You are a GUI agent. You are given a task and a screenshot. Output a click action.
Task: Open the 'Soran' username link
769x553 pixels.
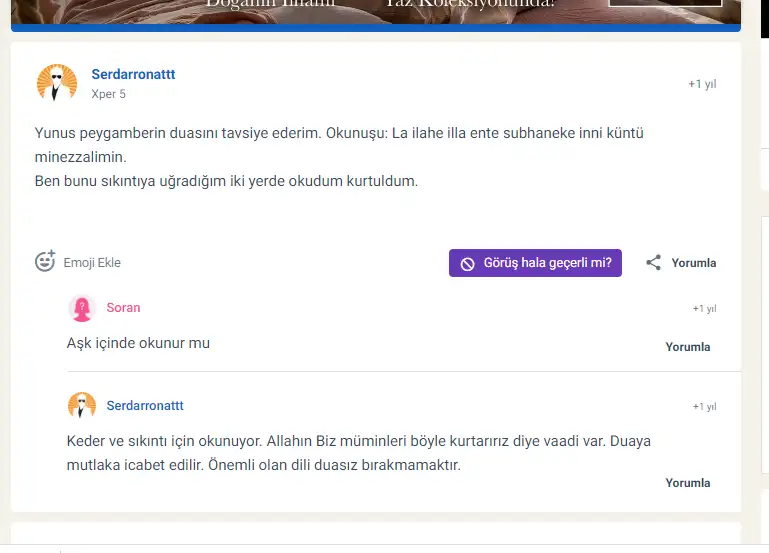coord(123,308)
